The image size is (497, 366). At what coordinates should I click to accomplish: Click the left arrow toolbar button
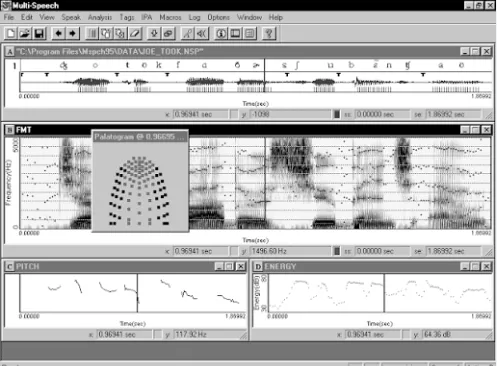[x=59, y=33]
